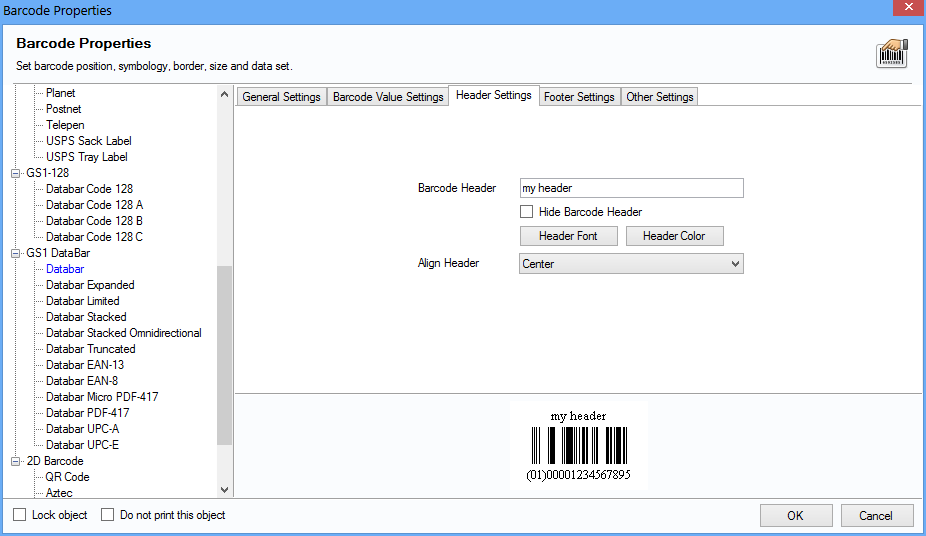Viewport: 926px width, 536px height.
Task: Enable Lock object checkbox
Action: coord(19,515)
